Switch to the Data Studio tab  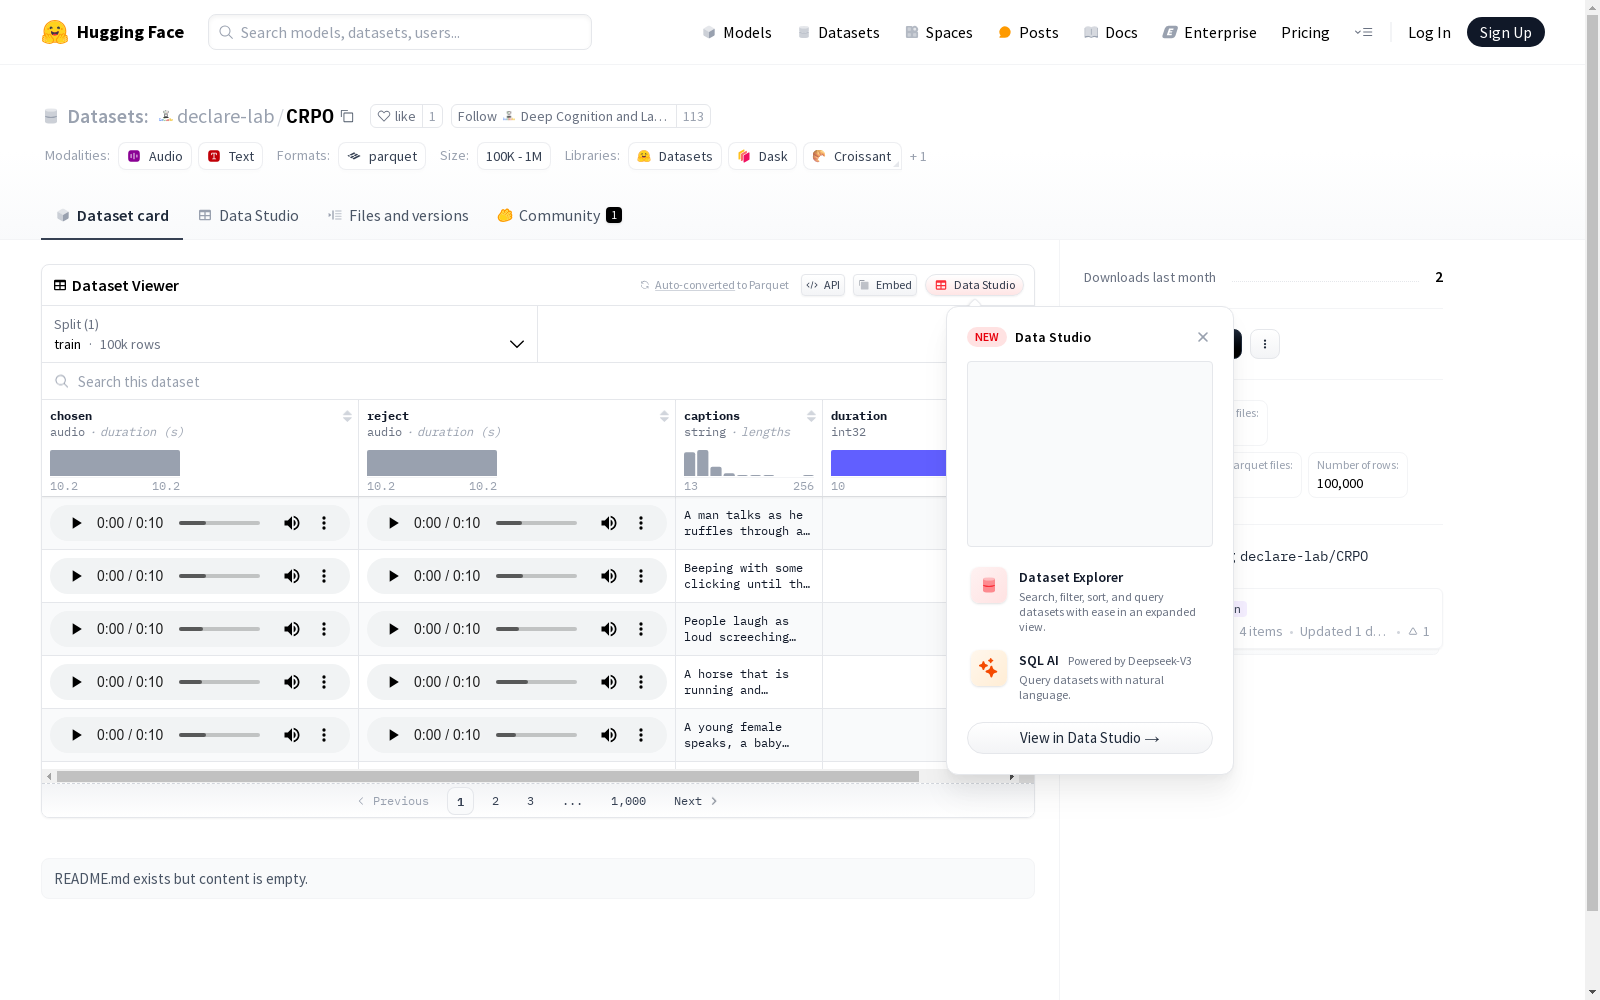pos(248,216)
